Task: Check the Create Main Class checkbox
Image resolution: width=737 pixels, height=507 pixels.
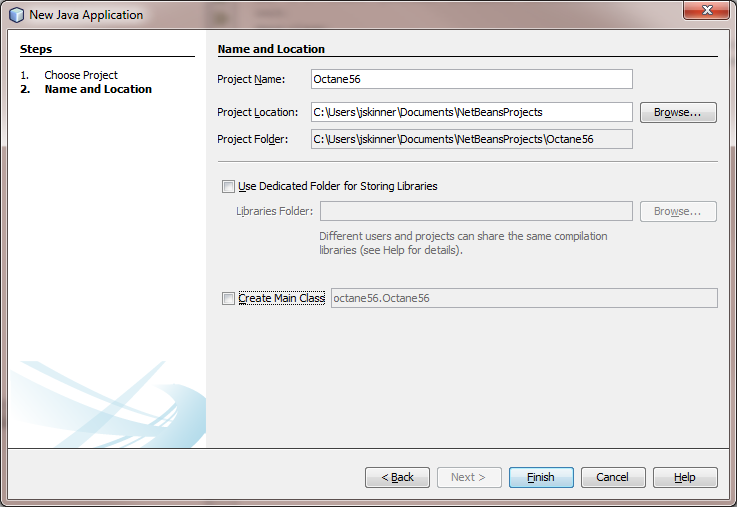Action: pos(228,298)
